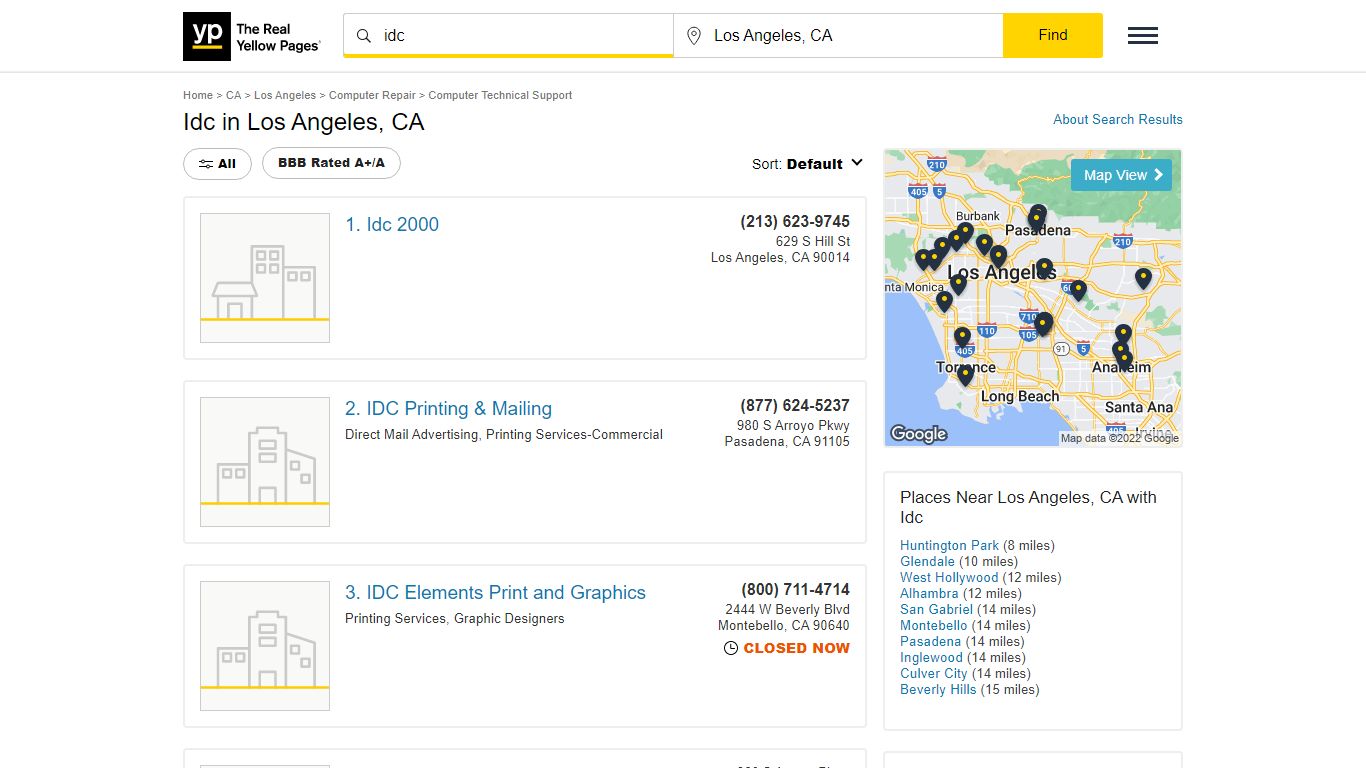
Task: Open West Hollywood nearby place
Action: coord(949,578)
